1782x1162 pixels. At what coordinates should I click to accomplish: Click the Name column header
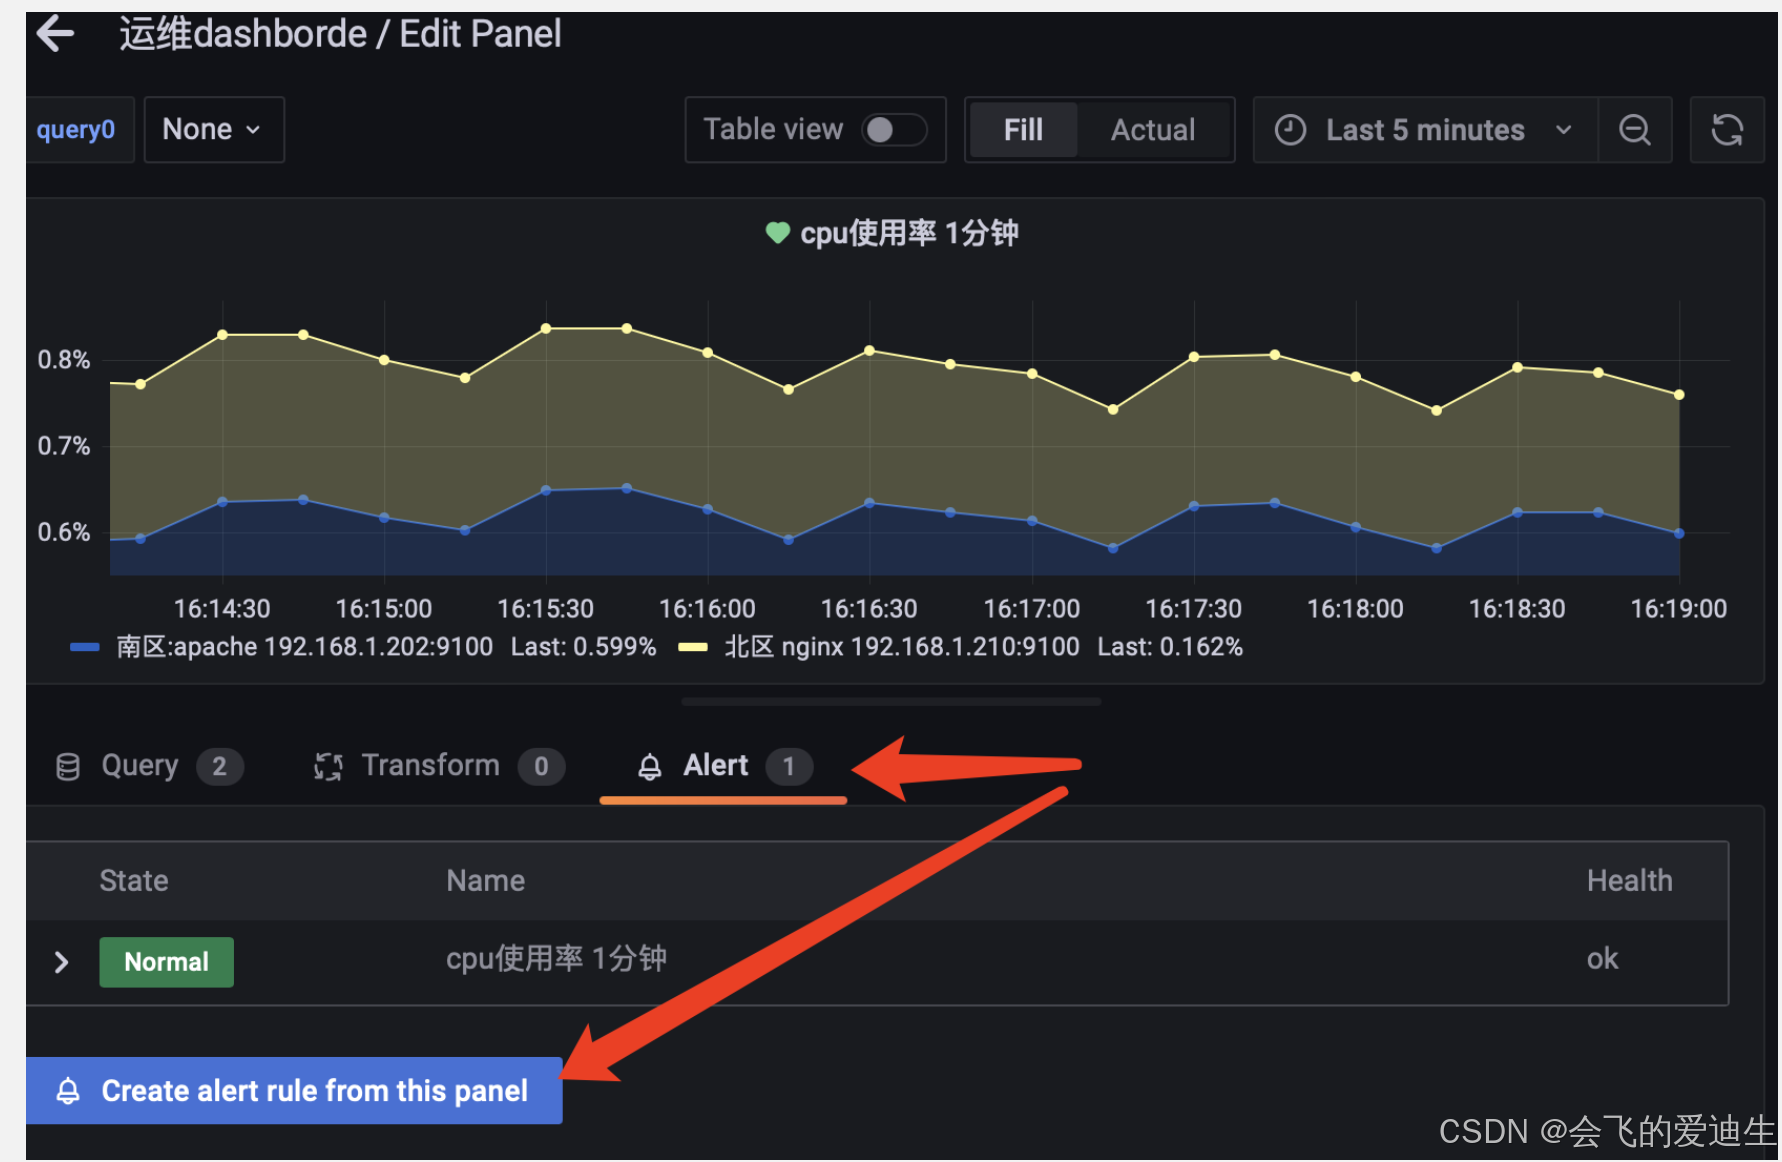[485, 880]
